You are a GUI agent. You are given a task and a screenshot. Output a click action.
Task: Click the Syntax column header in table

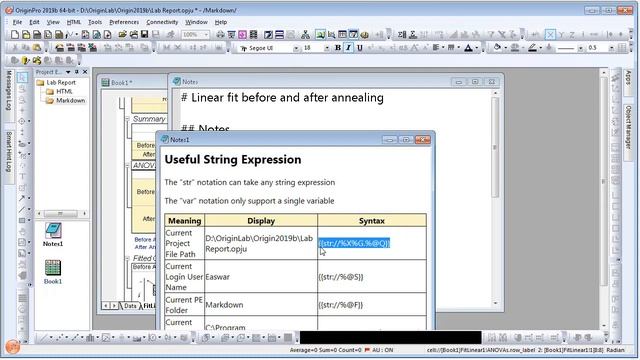coord(372,220)
